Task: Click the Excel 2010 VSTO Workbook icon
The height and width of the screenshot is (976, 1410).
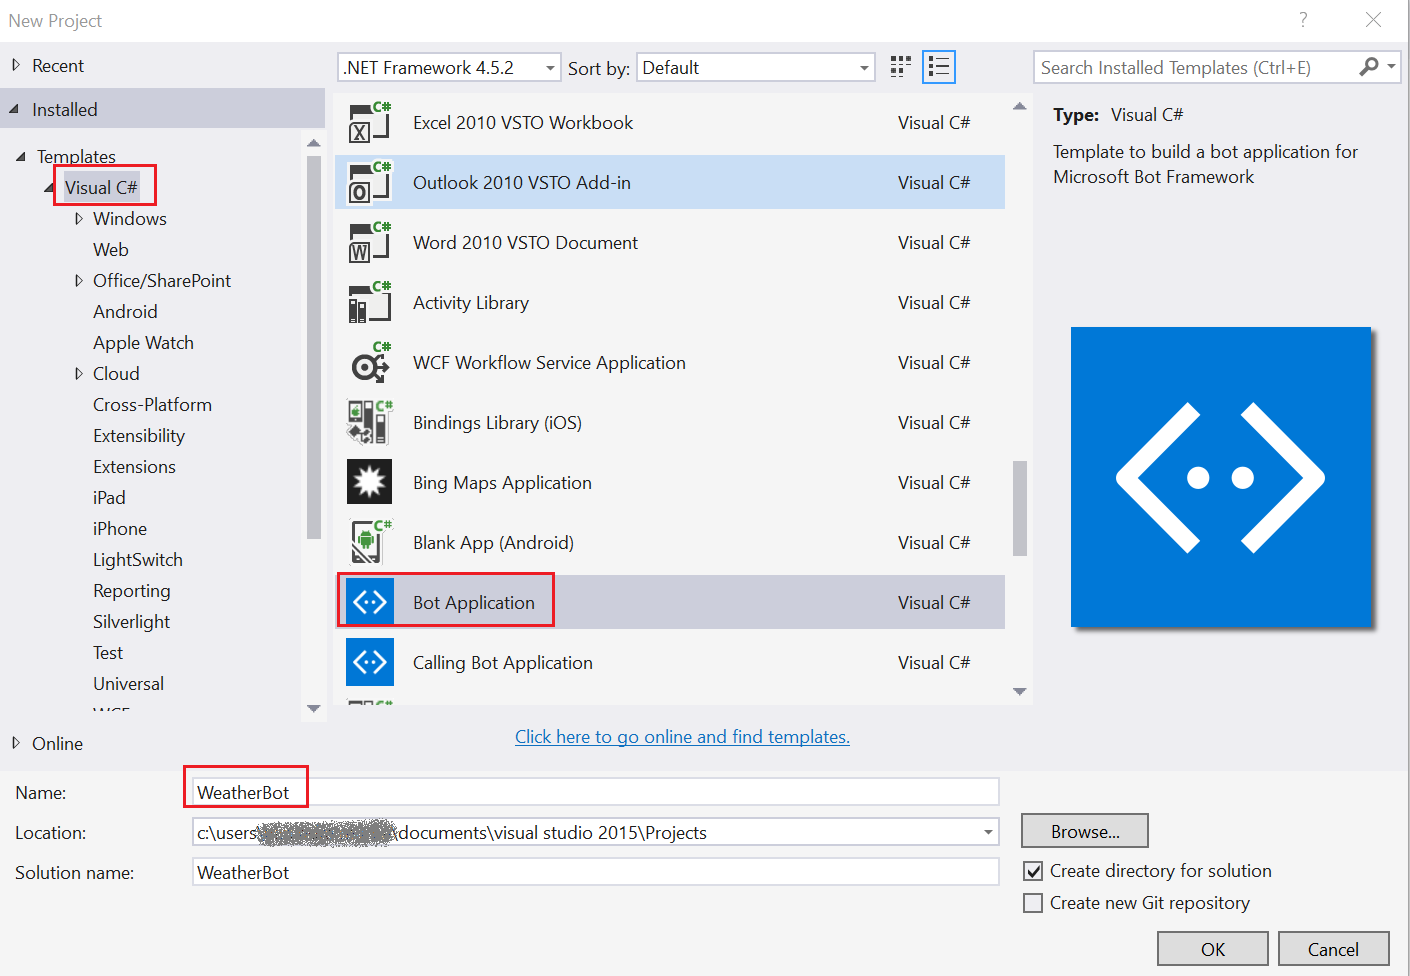Action: coord(369,123)
